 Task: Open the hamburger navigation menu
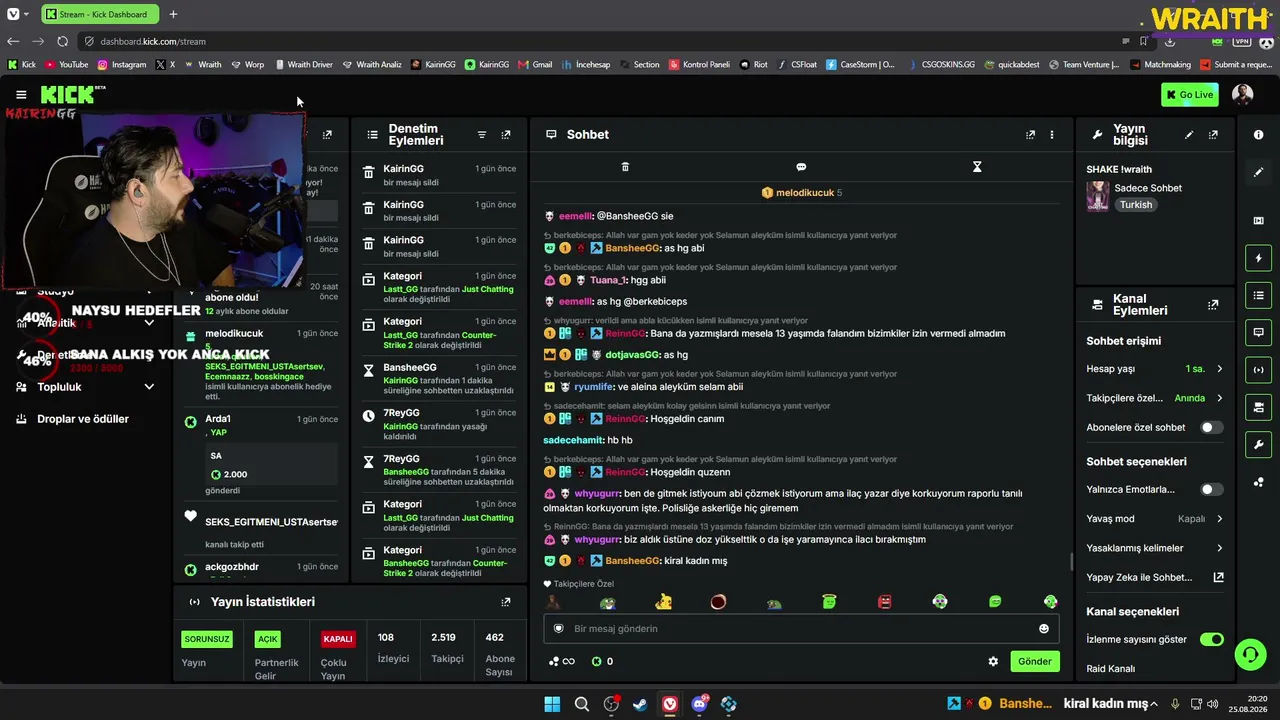[x=21, y=95]
